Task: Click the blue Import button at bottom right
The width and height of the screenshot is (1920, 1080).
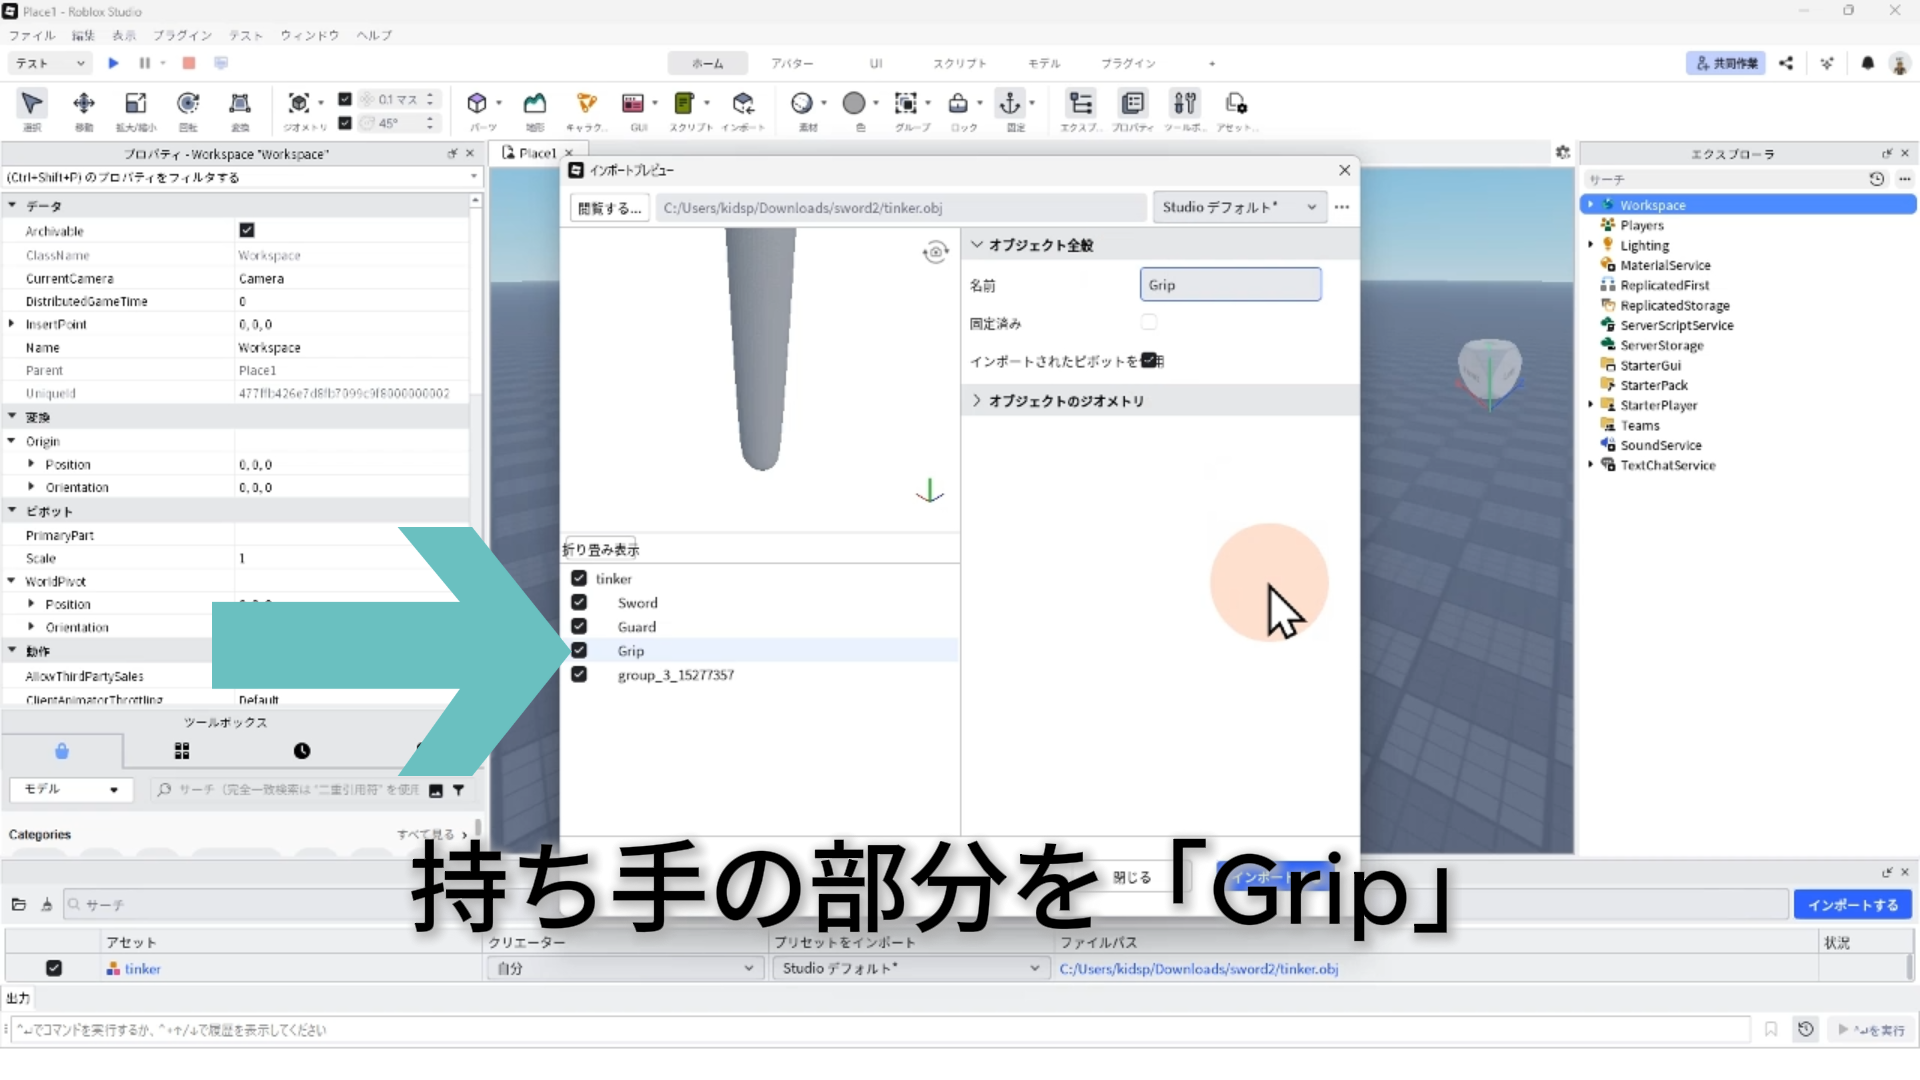Action: coord(1852,905)
